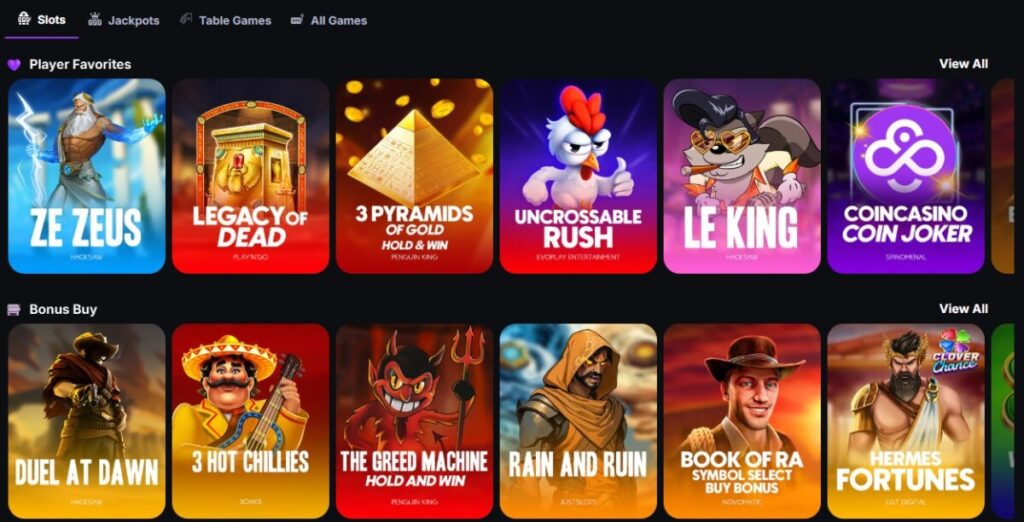
Task: View all Player Favorites games
Action: click(963, 64)
